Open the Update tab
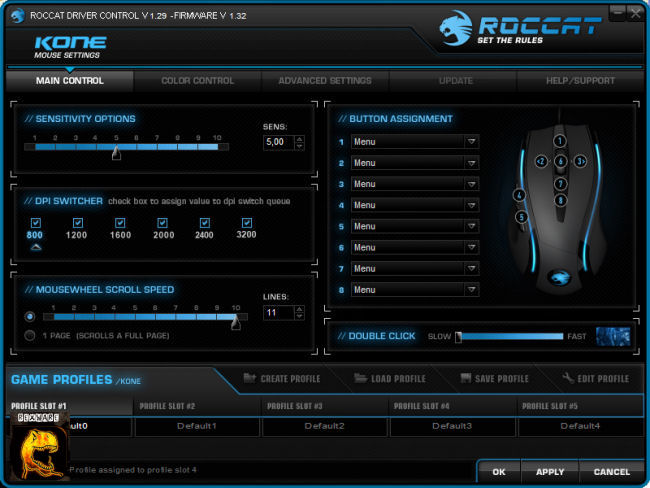The width and height of the screenshot is (650, 488). point(456,81)
